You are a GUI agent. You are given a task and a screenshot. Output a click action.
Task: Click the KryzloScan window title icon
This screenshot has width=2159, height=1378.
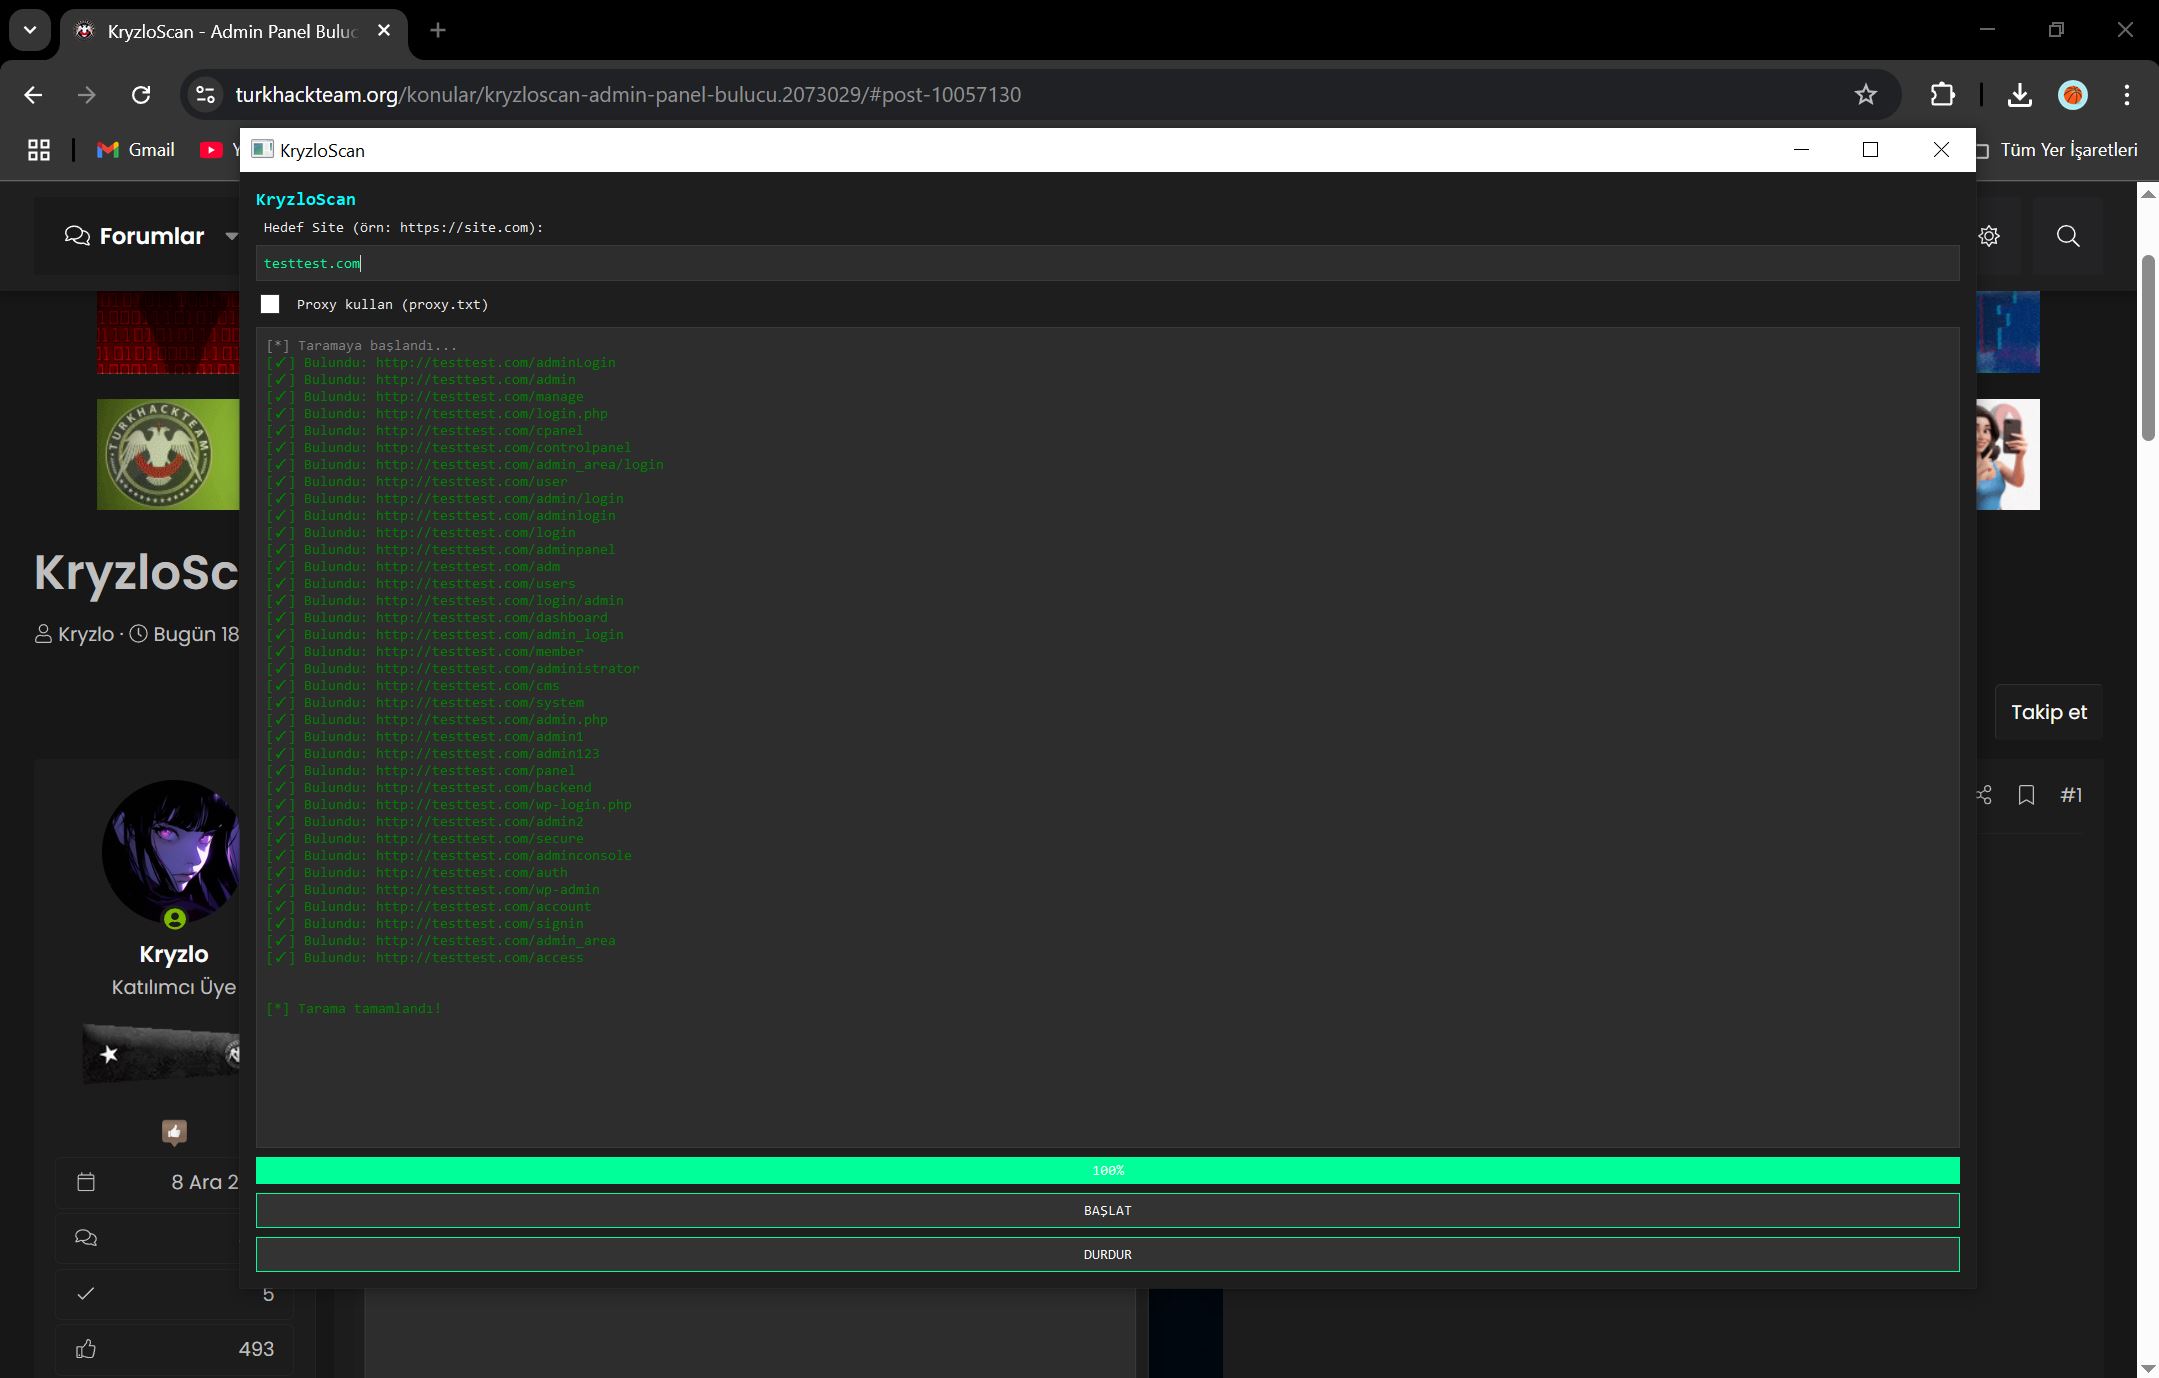point(262,150)
